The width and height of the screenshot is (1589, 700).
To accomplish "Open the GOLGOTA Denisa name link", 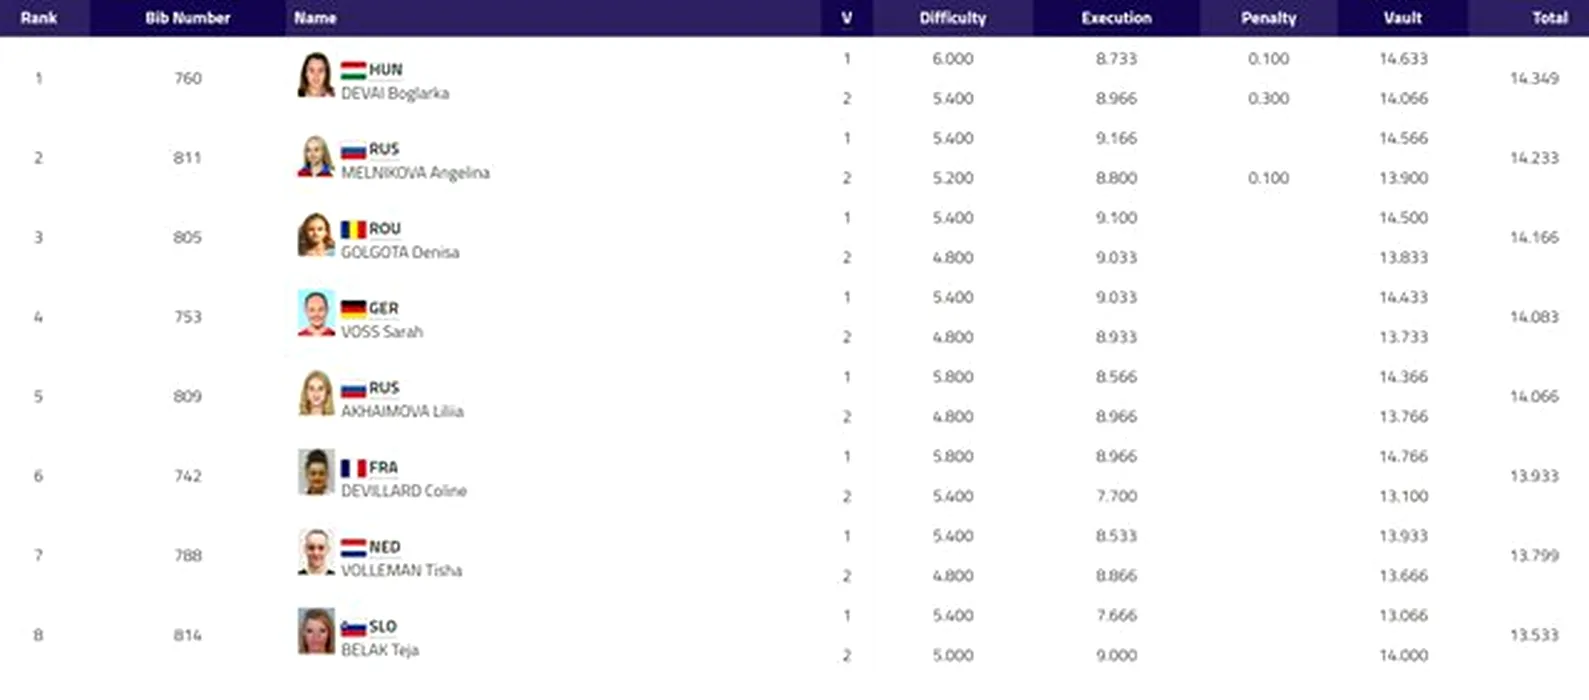I will pos(400,252).
